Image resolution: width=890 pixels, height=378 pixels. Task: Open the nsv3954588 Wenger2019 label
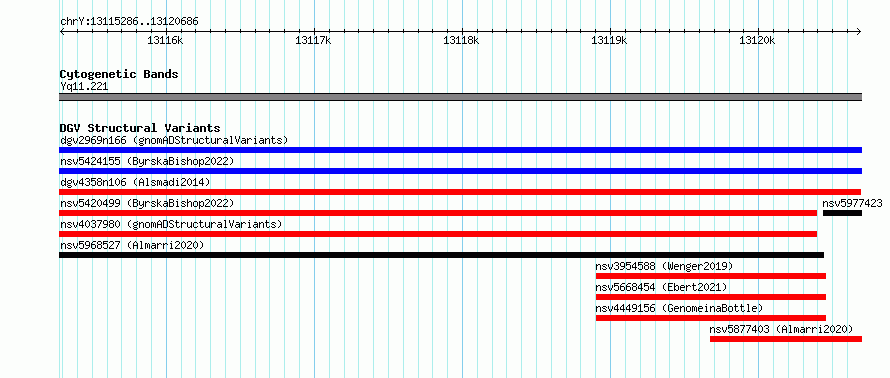664,266
